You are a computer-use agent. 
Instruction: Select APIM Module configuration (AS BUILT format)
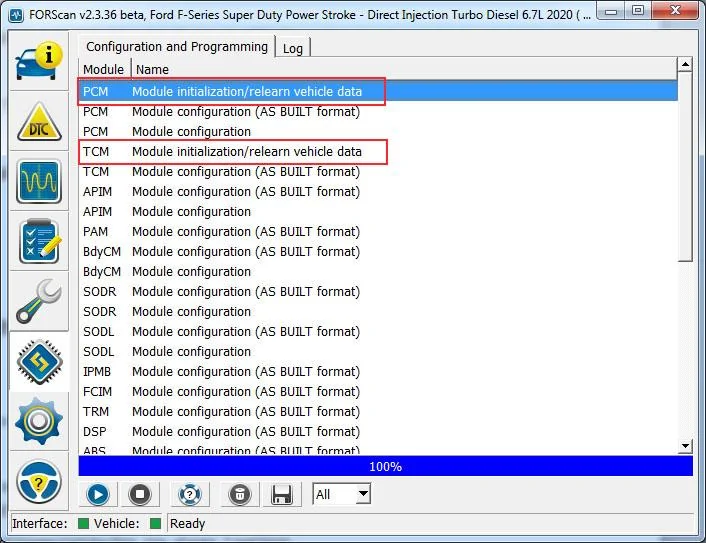point(378,192)
